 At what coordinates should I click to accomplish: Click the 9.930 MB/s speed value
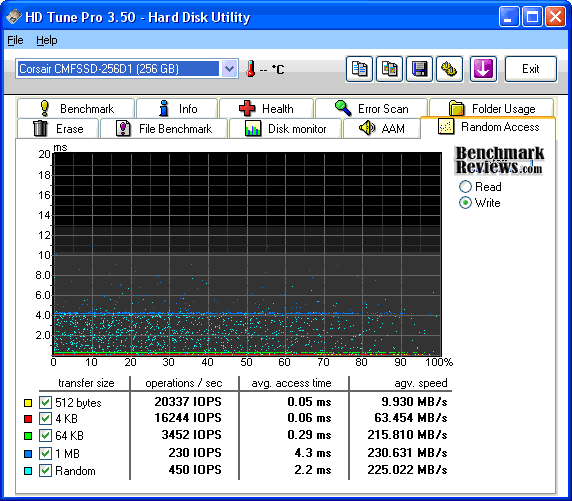(414, 401)
